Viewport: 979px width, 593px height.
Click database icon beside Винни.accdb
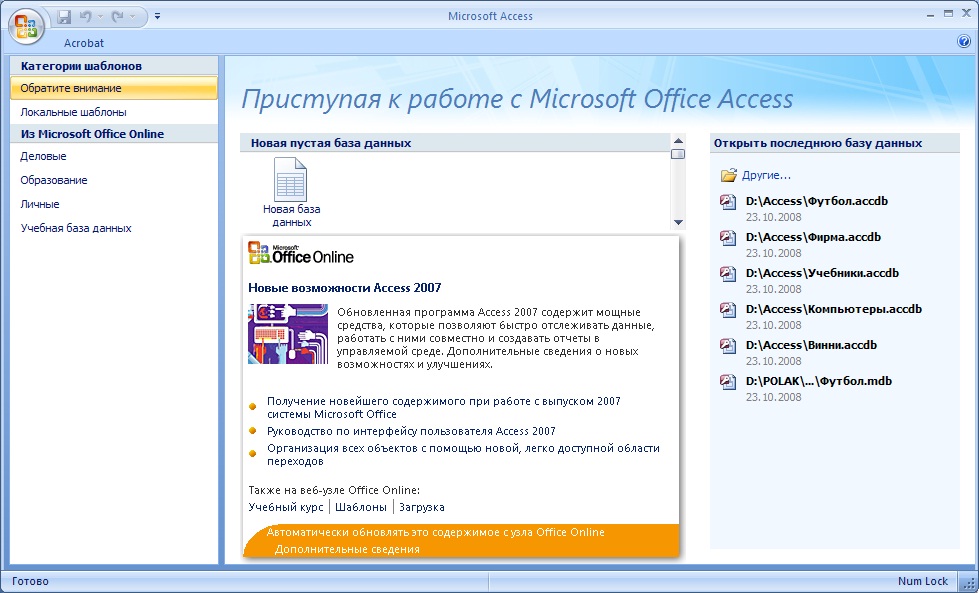tap(728, 346)
